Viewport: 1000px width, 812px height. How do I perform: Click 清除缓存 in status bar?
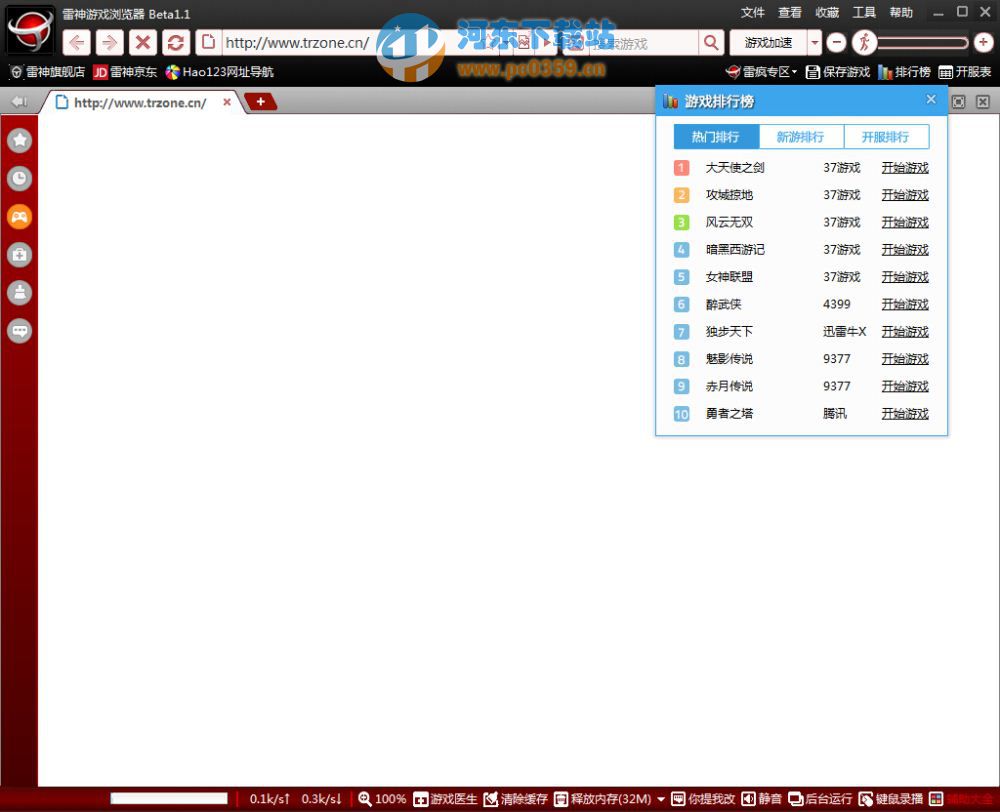pyautogui.click(x=515, y=799)
